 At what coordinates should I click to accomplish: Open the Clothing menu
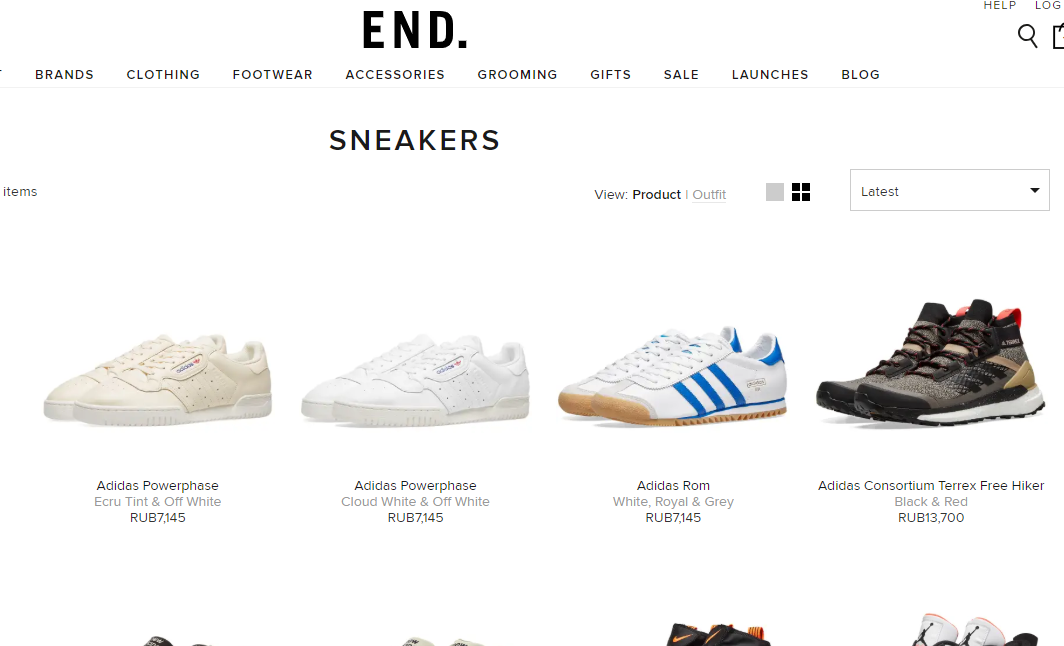point(163,75)
